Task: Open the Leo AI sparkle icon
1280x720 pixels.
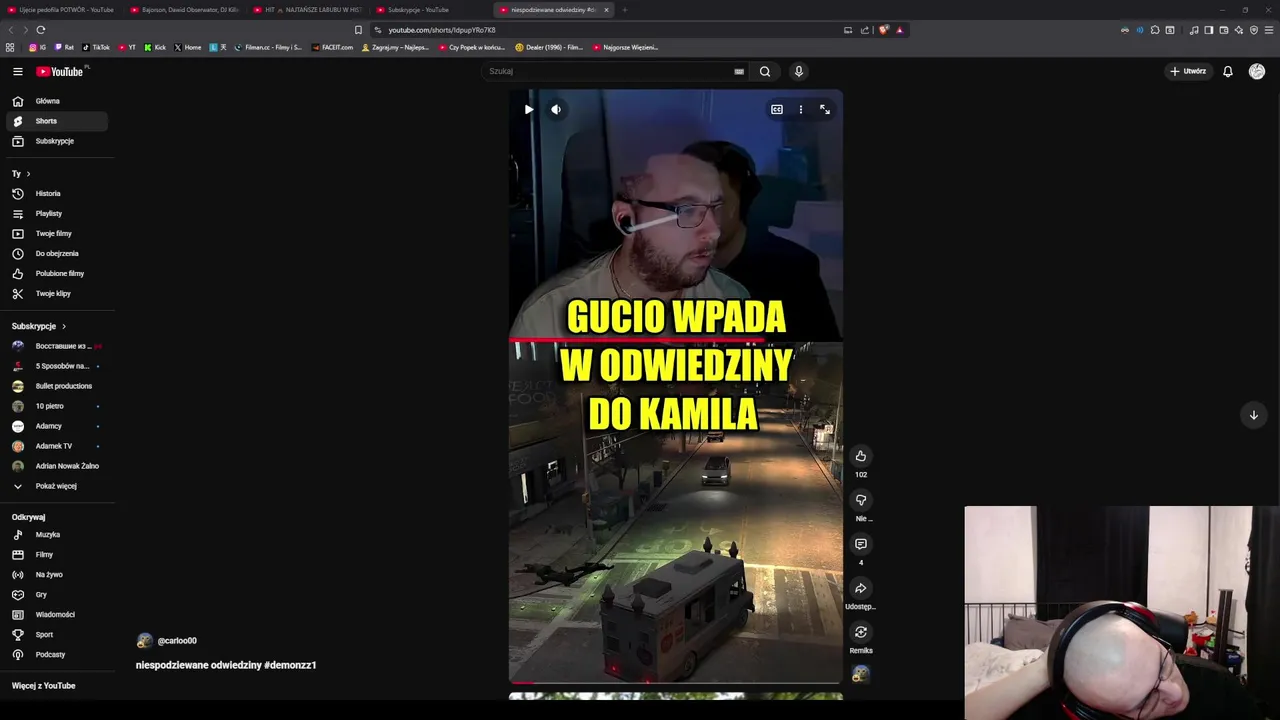Action: pos(1238,30)
